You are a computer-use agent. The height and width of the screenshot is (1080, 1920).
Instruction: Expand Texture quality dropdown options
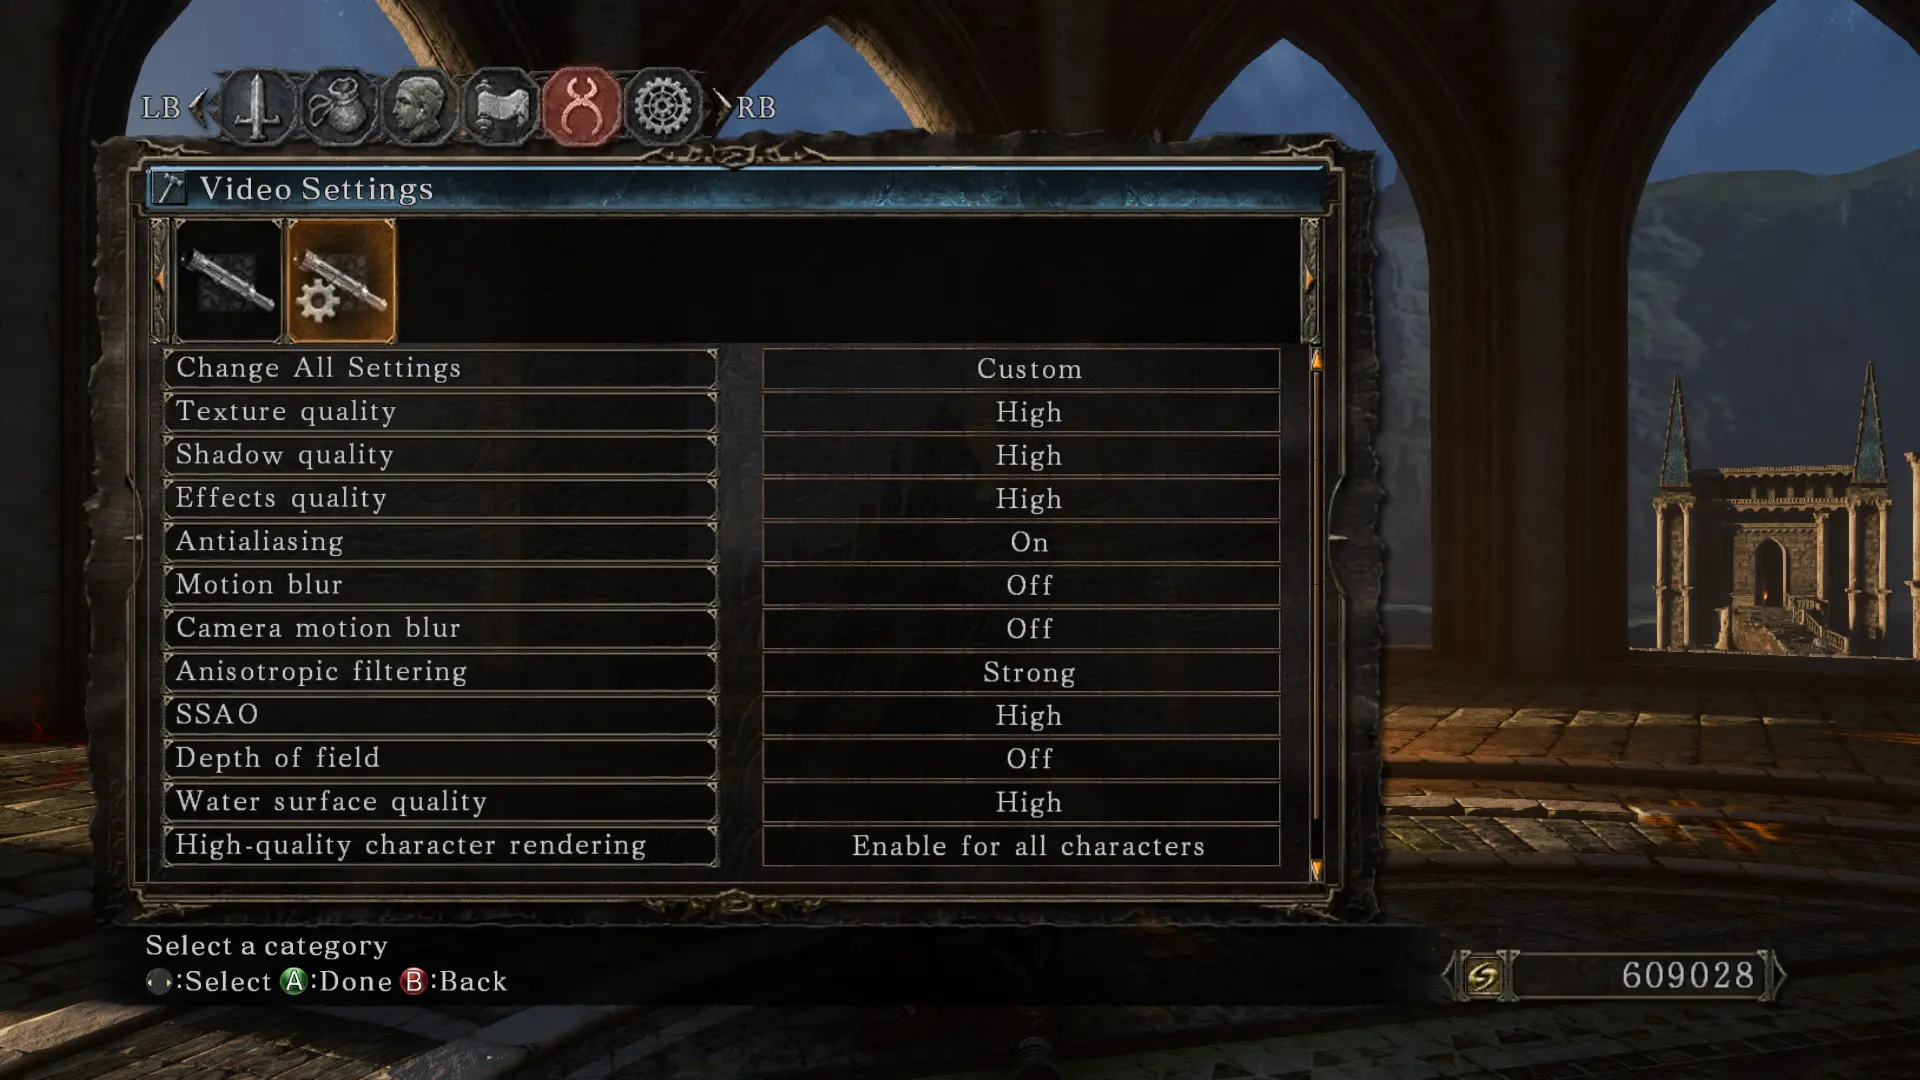pyautogui.click(x=1029, y=410)
